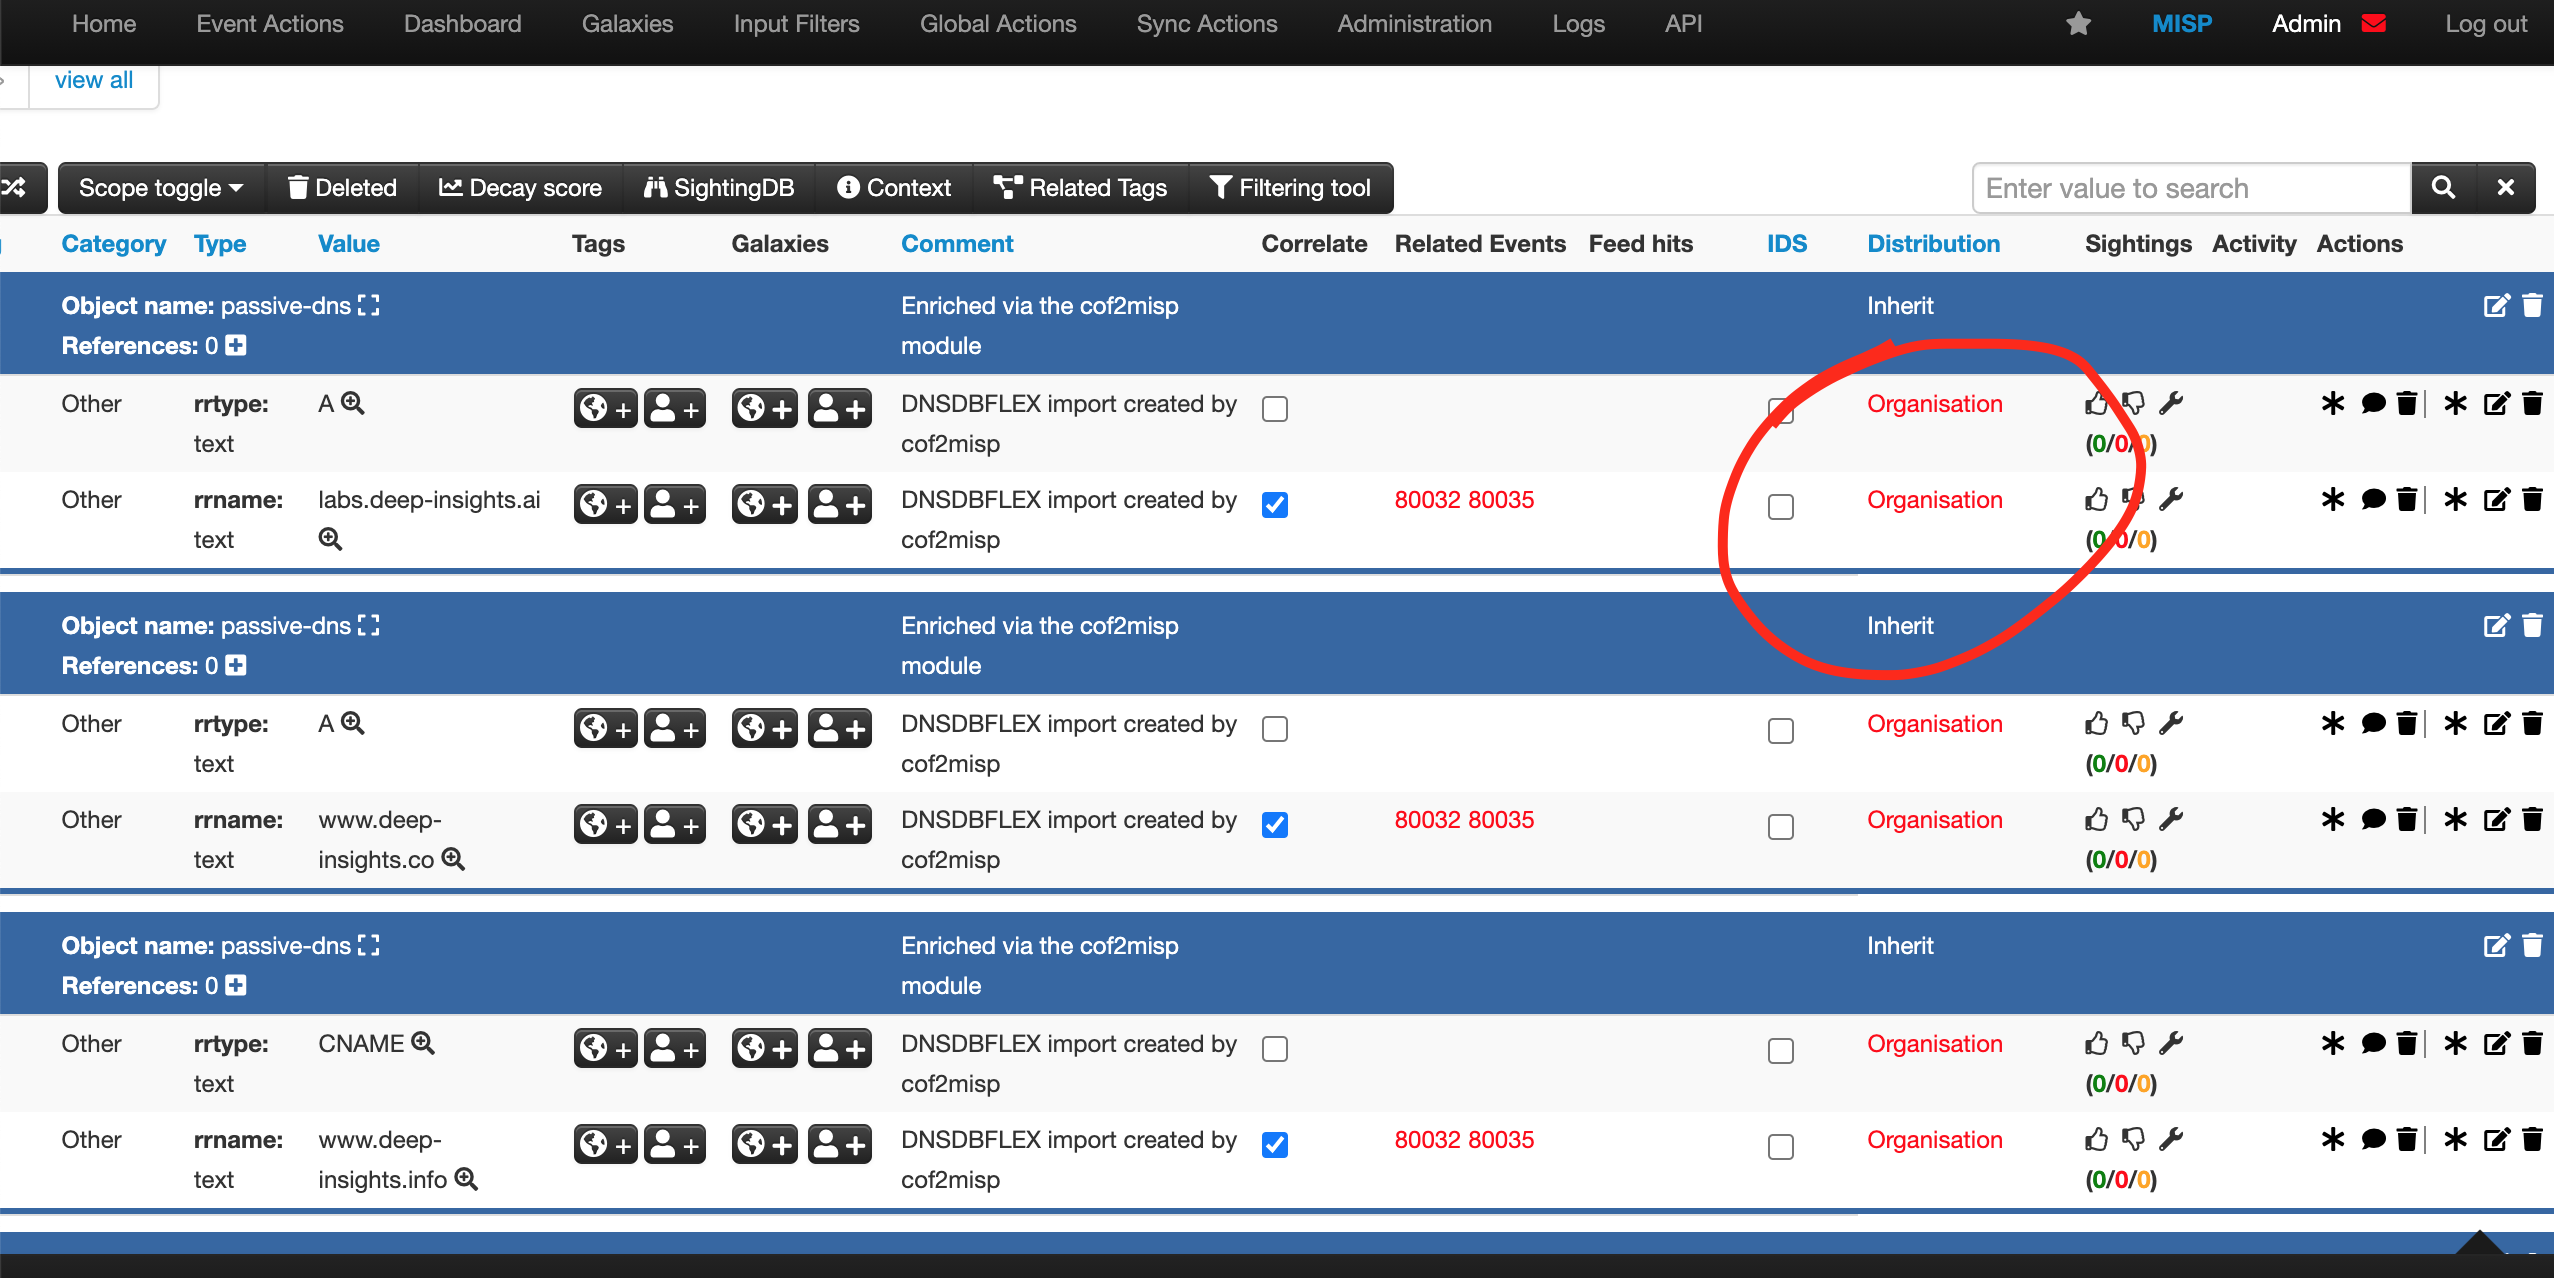Look up labs.deep-insights.ai via magnifier icon
Viewport: 2554px width, 1278px height.
tap(330, 540)
